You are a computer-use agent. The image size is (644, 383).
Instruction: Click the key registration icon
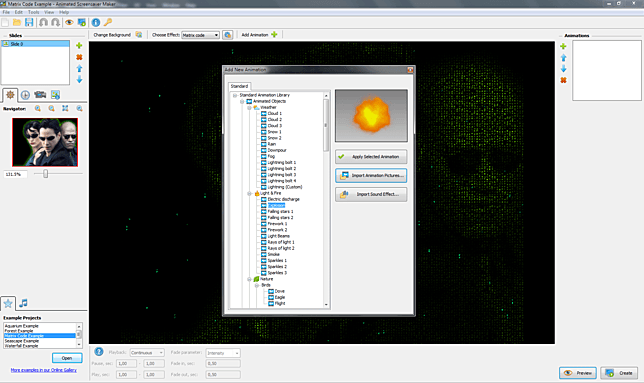(x=108, y=23)
